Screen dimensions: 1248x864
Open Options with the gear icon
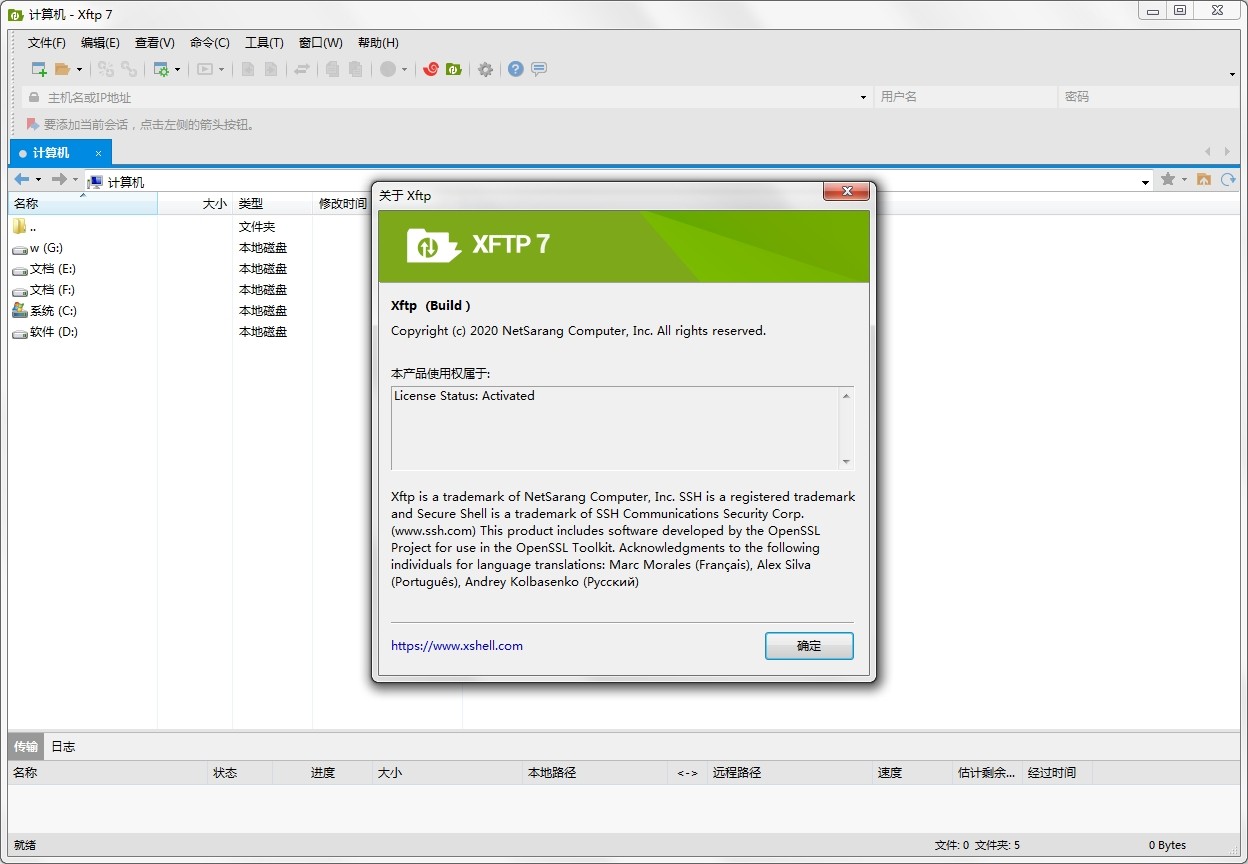485,69
